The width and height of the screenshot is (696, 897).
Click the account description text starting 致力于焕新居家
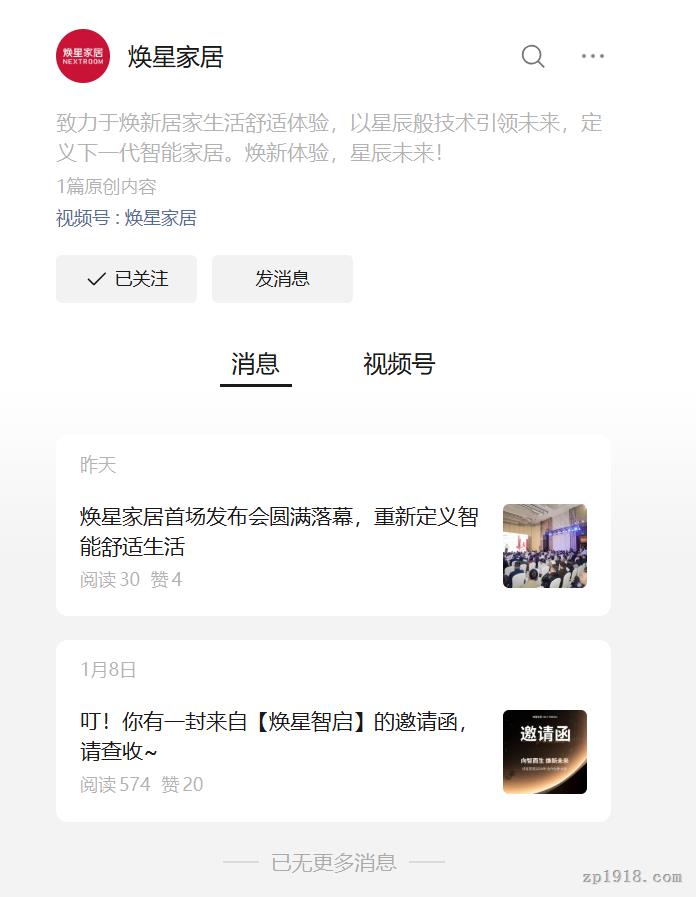(329, 138)
